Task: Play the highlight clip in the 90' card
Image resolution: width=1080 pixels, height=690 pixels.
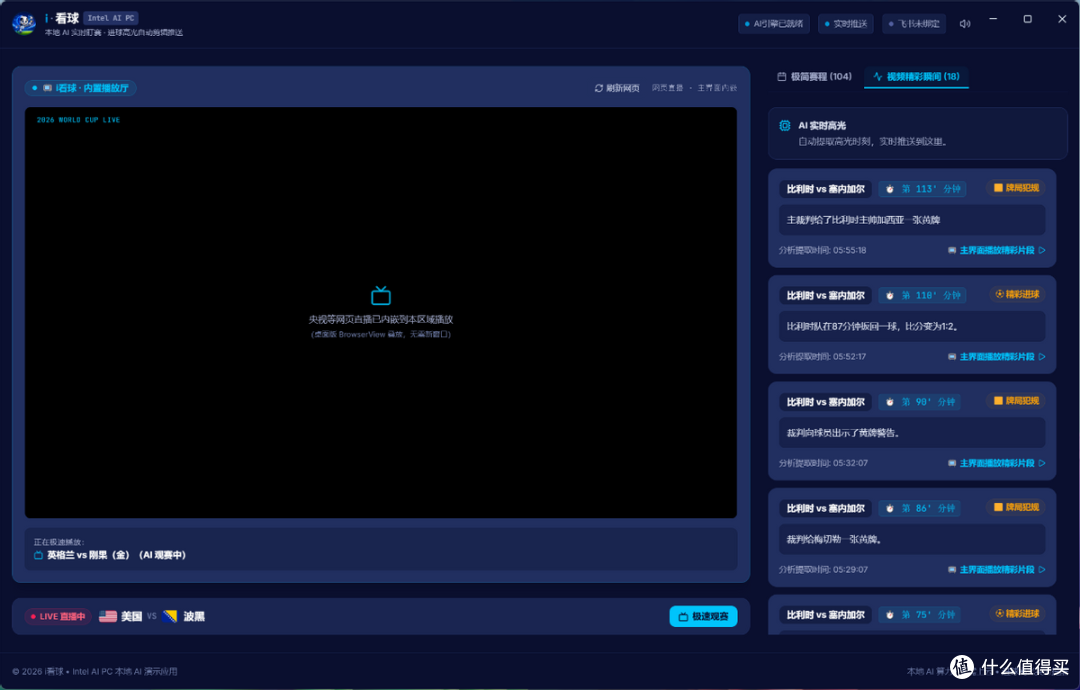Action: tap(997, 463)
